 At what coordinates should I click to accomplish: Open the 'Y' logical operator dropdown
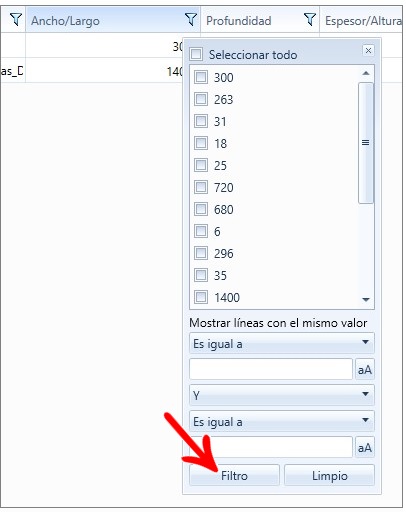(x=282, y=395)
